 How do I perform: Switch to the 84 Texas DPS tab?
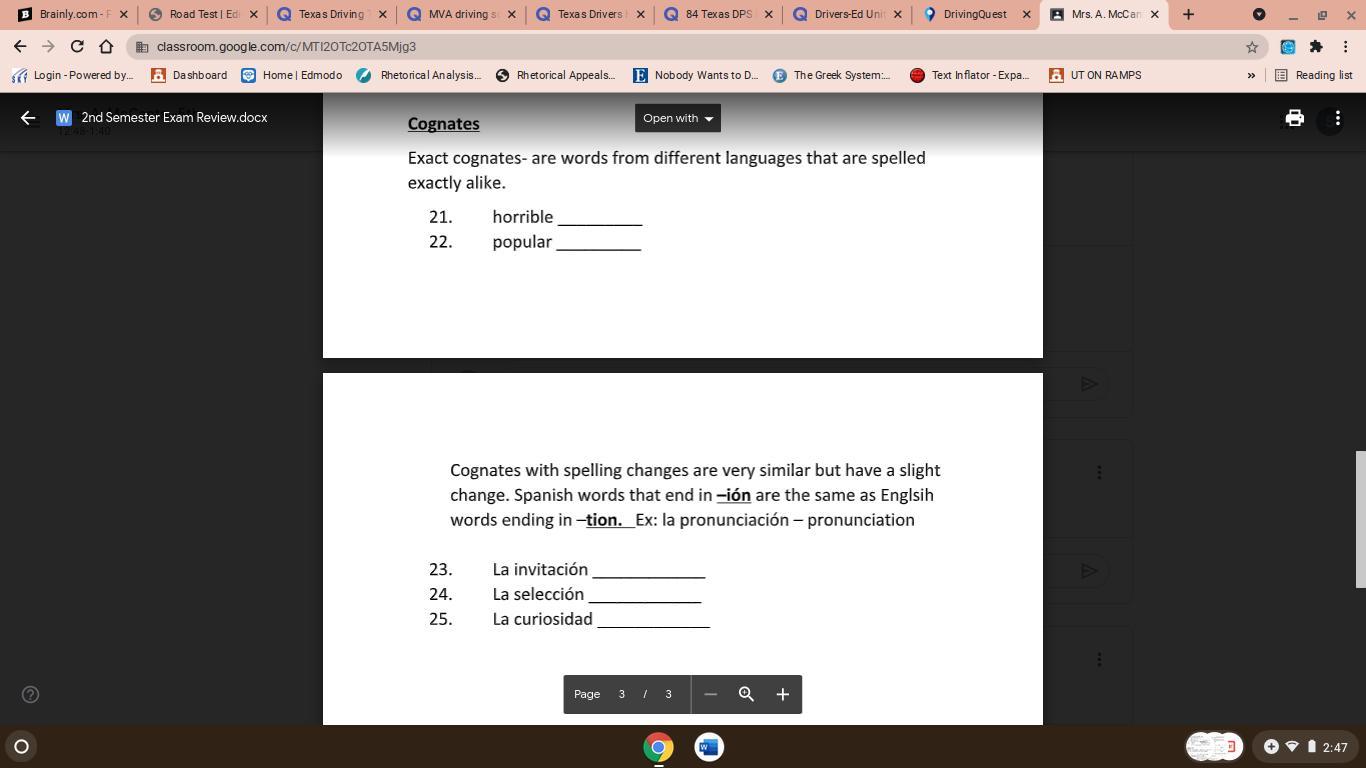[718, 14]
